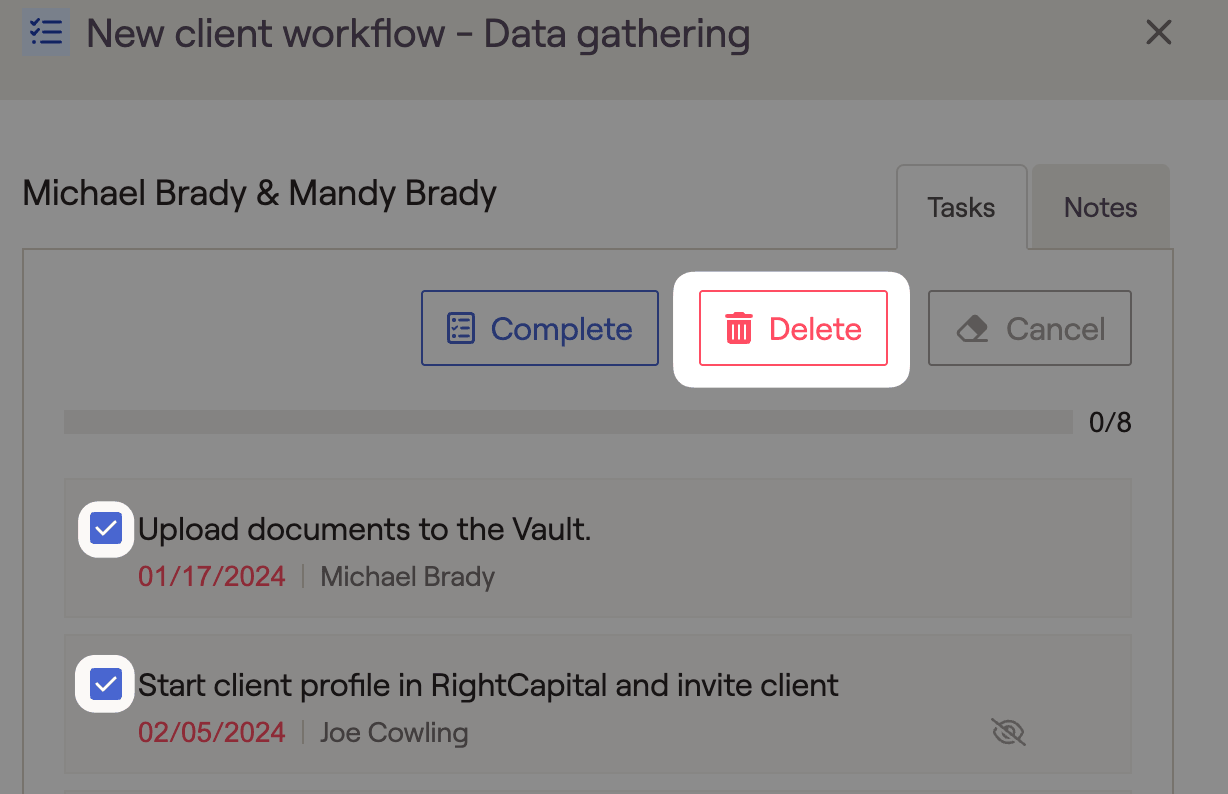Select the Joe Cowling assignee label
Viewport: 1228px width, 794px height.
394,733
